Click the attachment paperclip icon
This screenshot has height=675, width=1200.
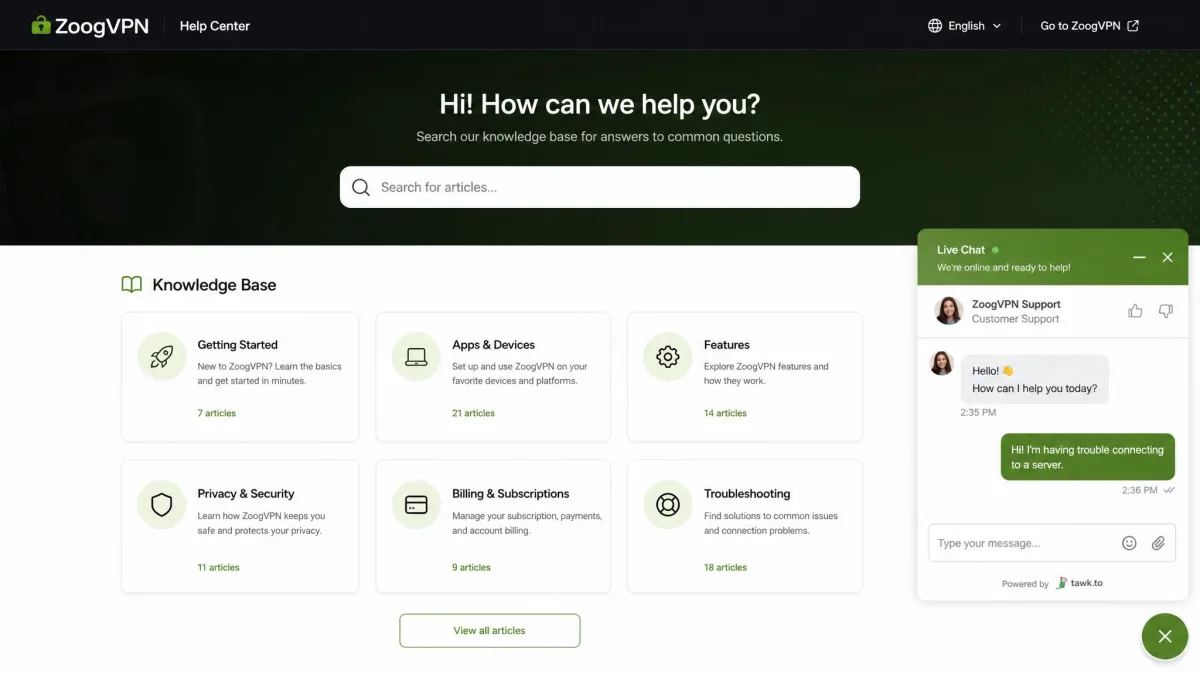point(1158,543)
